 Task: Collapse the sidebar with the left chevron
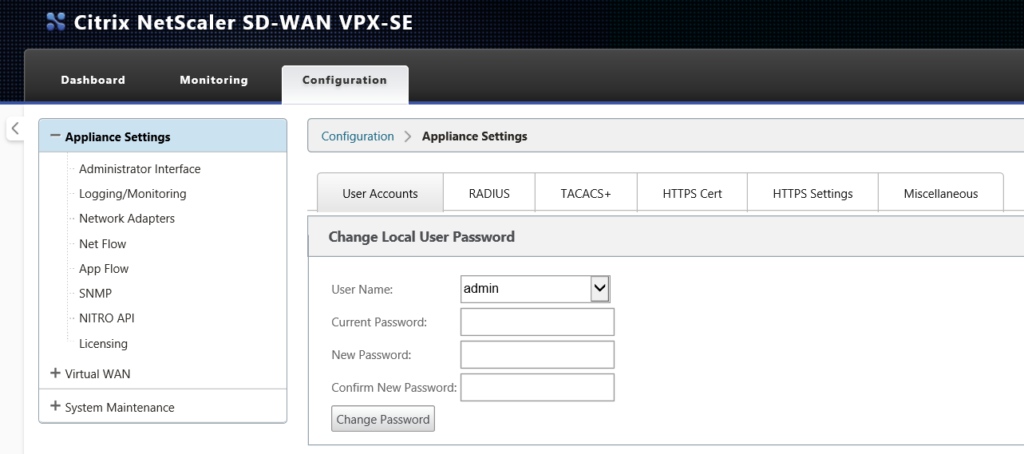16,129
